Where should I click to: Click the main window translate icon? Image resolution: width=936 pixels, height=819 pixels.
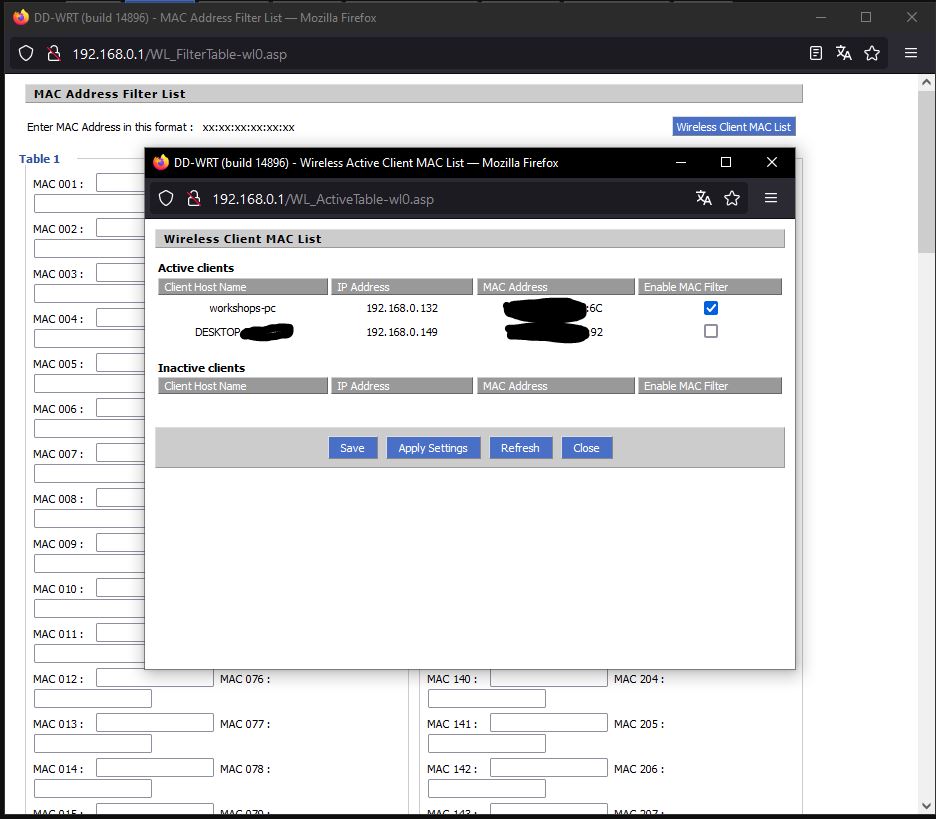pos(844,53)
